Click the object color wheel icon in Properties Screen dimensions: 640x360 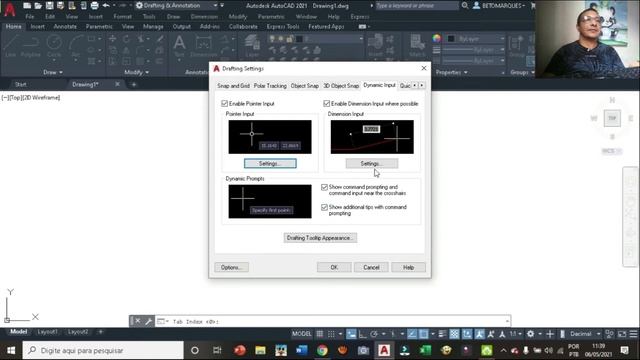pyautogui.click(x=437, y=38)
